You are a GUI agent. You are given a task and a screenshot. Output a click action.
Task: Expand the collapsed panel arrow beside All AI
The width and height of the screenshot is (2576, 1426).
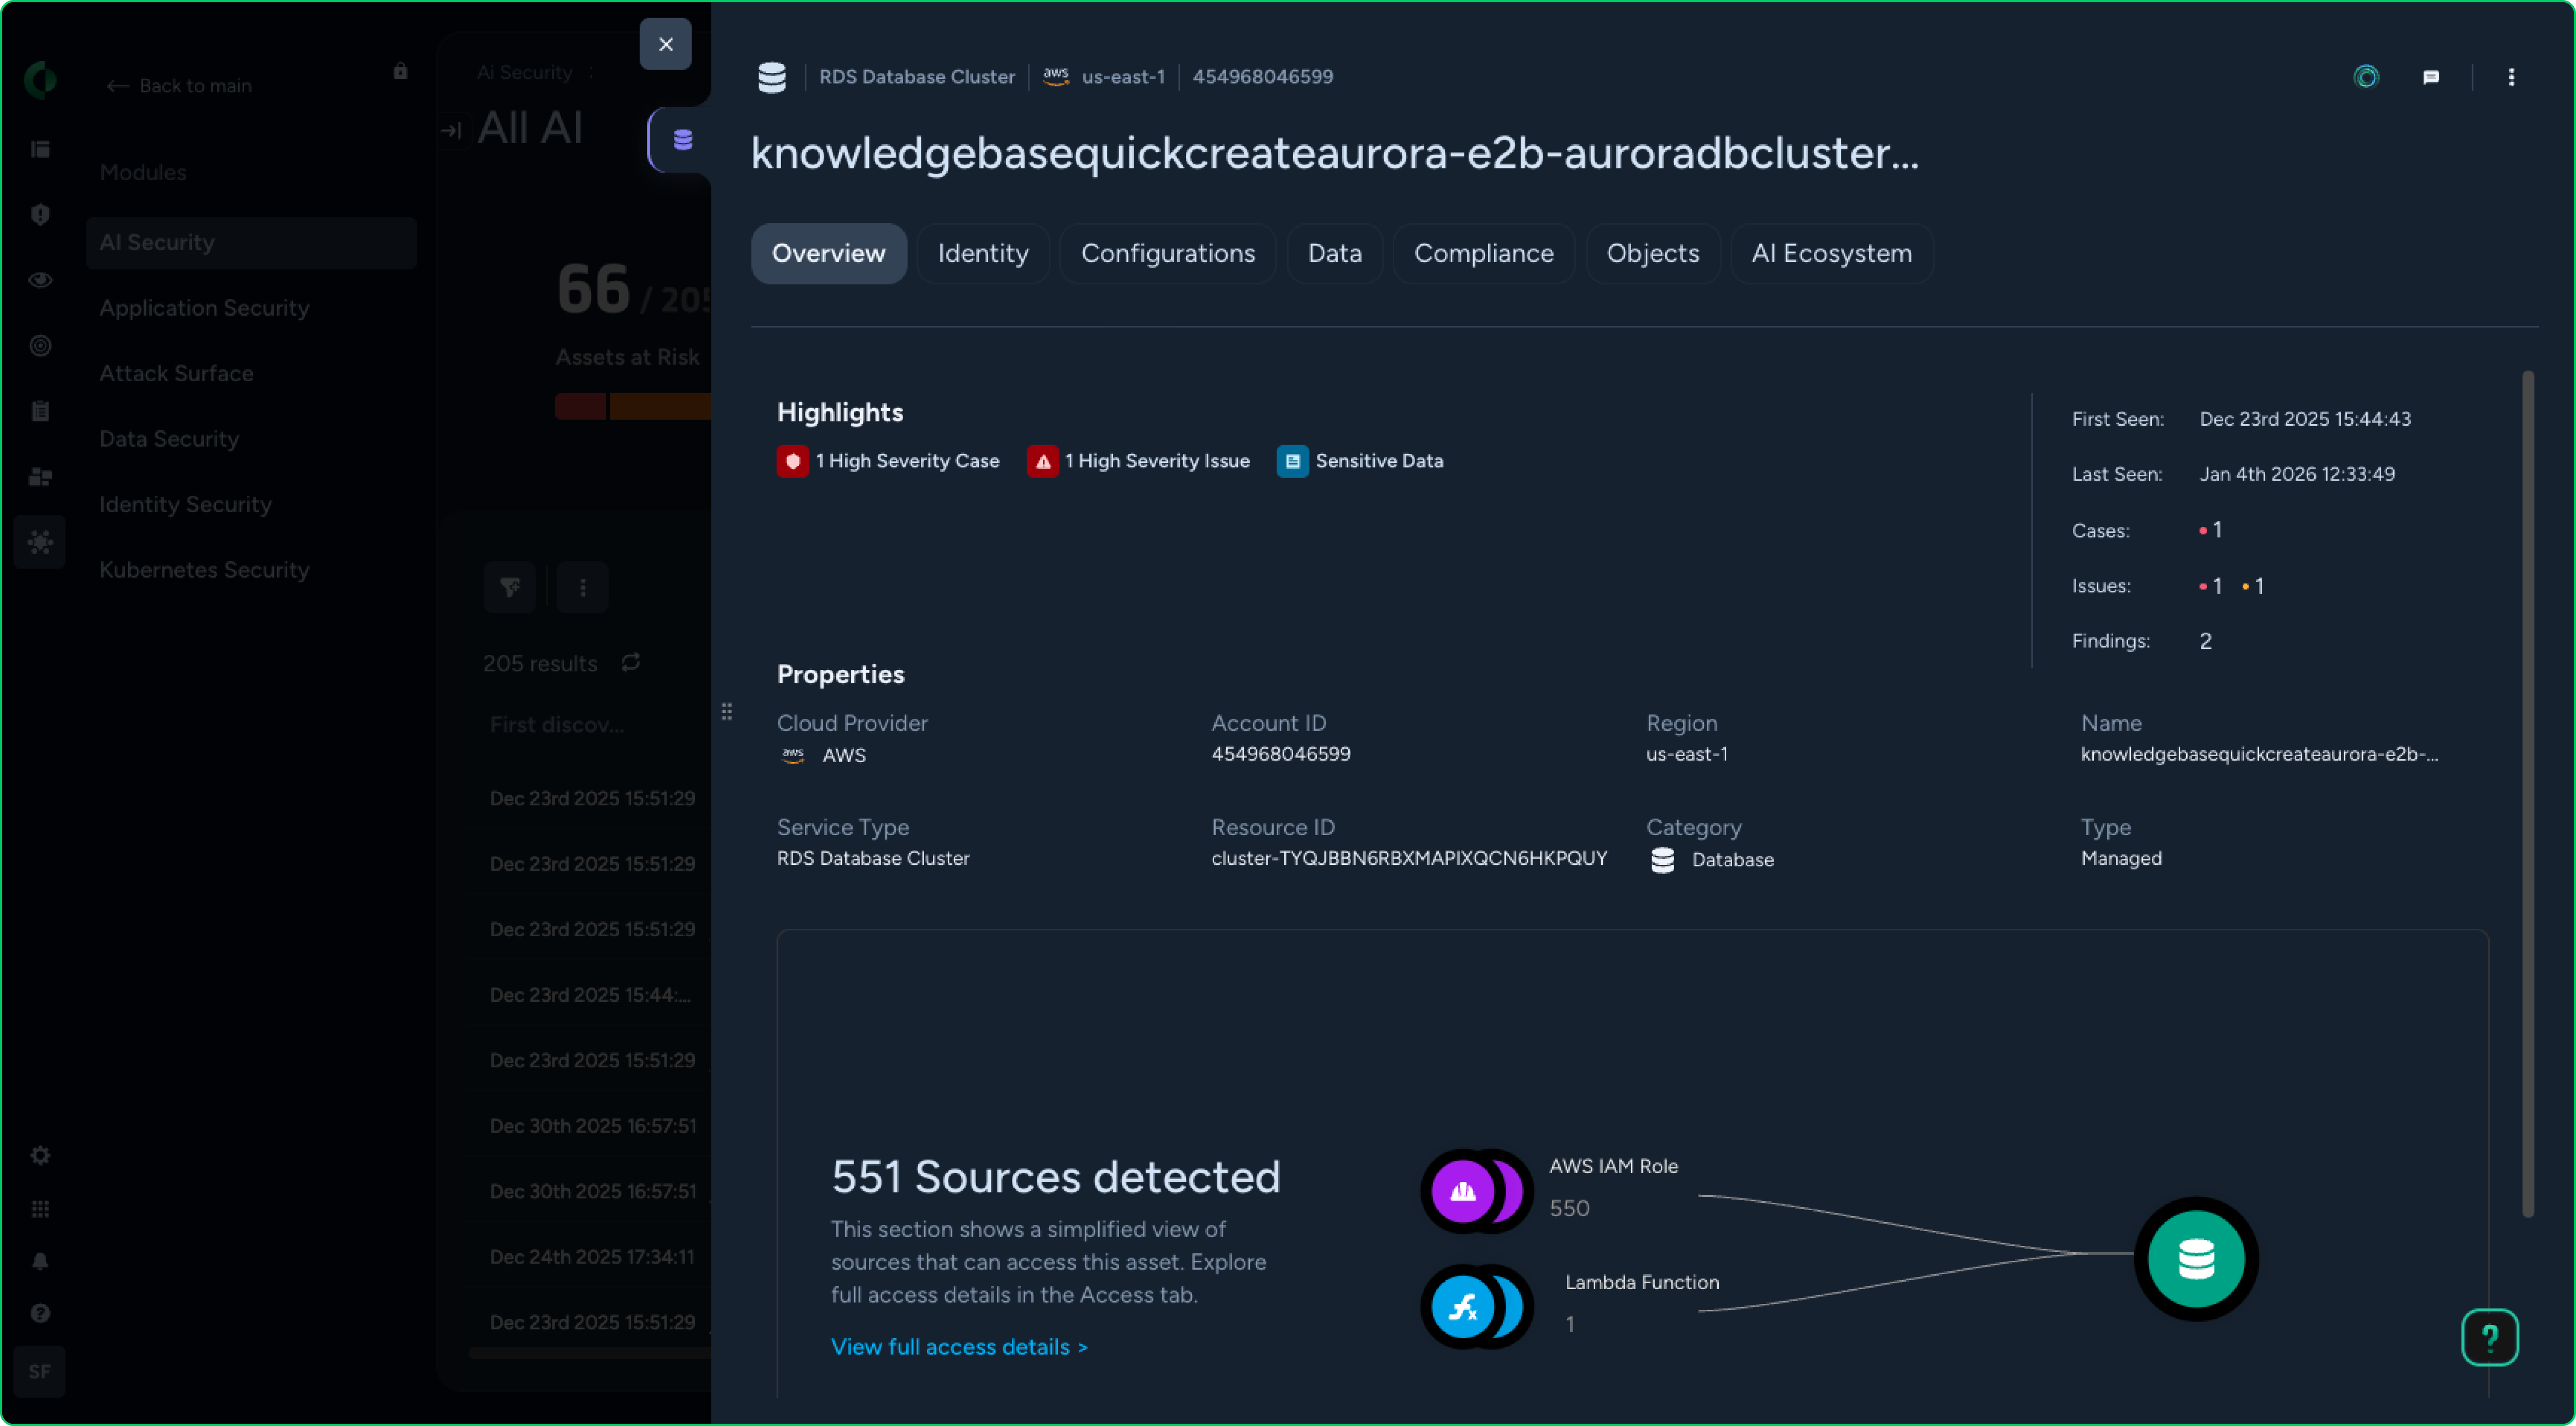451,130
